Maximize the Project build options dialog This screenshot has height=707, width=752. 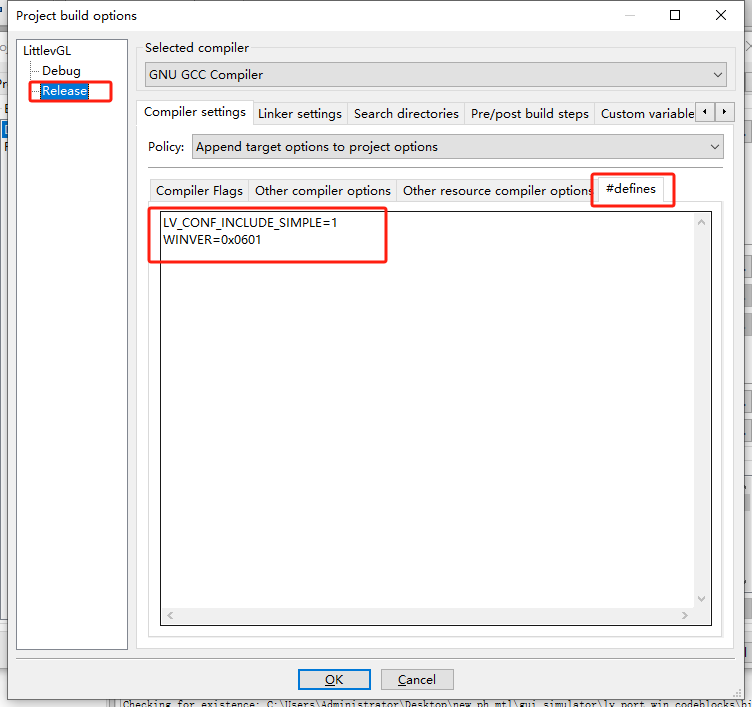(x=674, y=15)
